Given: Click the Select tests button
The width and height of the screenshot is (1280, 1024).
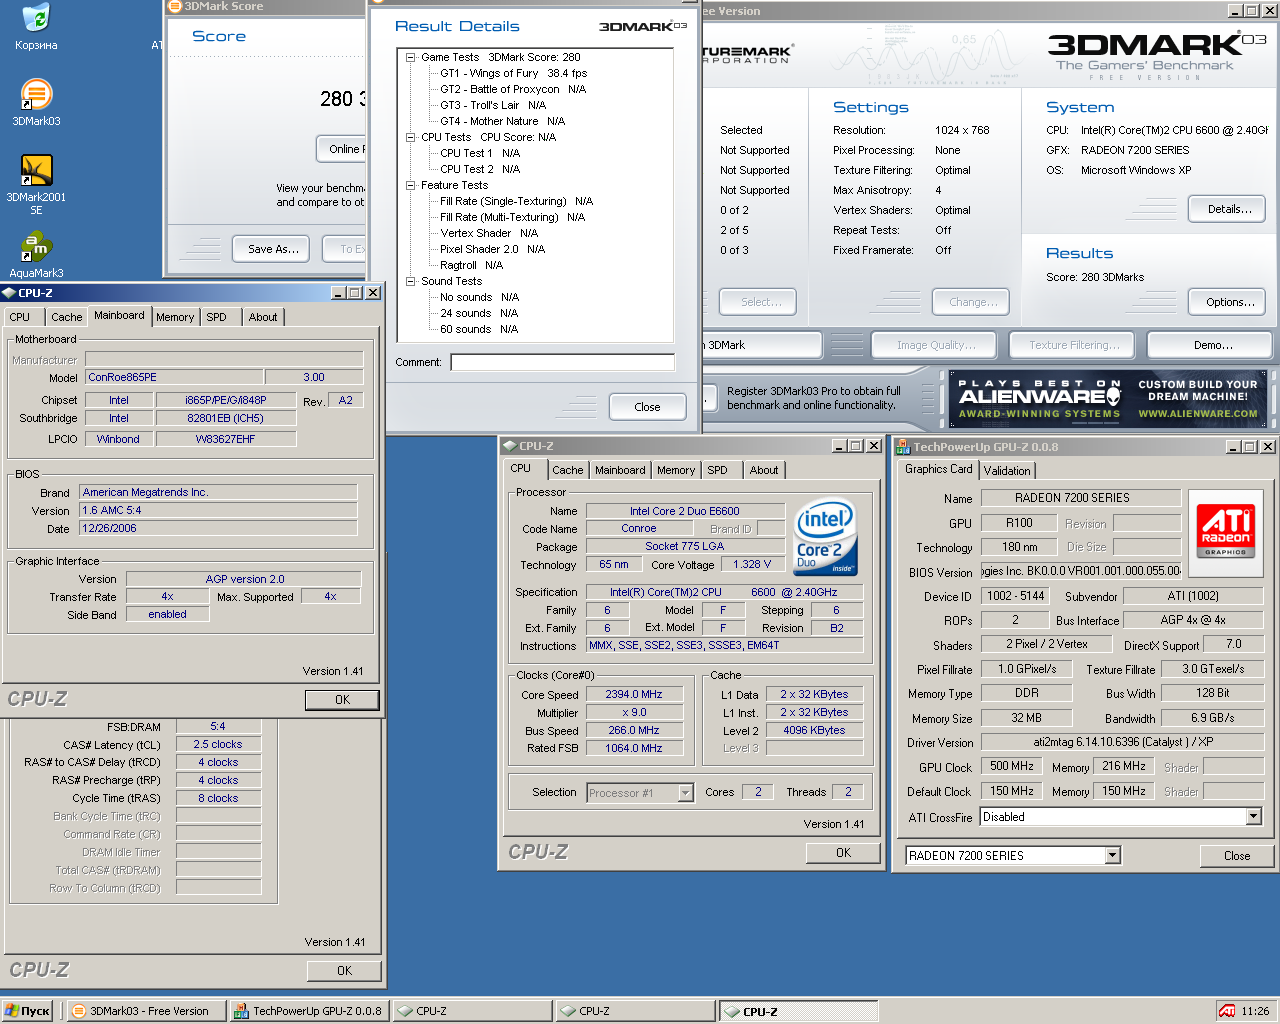Looking at the screenshot, I should pos(760,302).
